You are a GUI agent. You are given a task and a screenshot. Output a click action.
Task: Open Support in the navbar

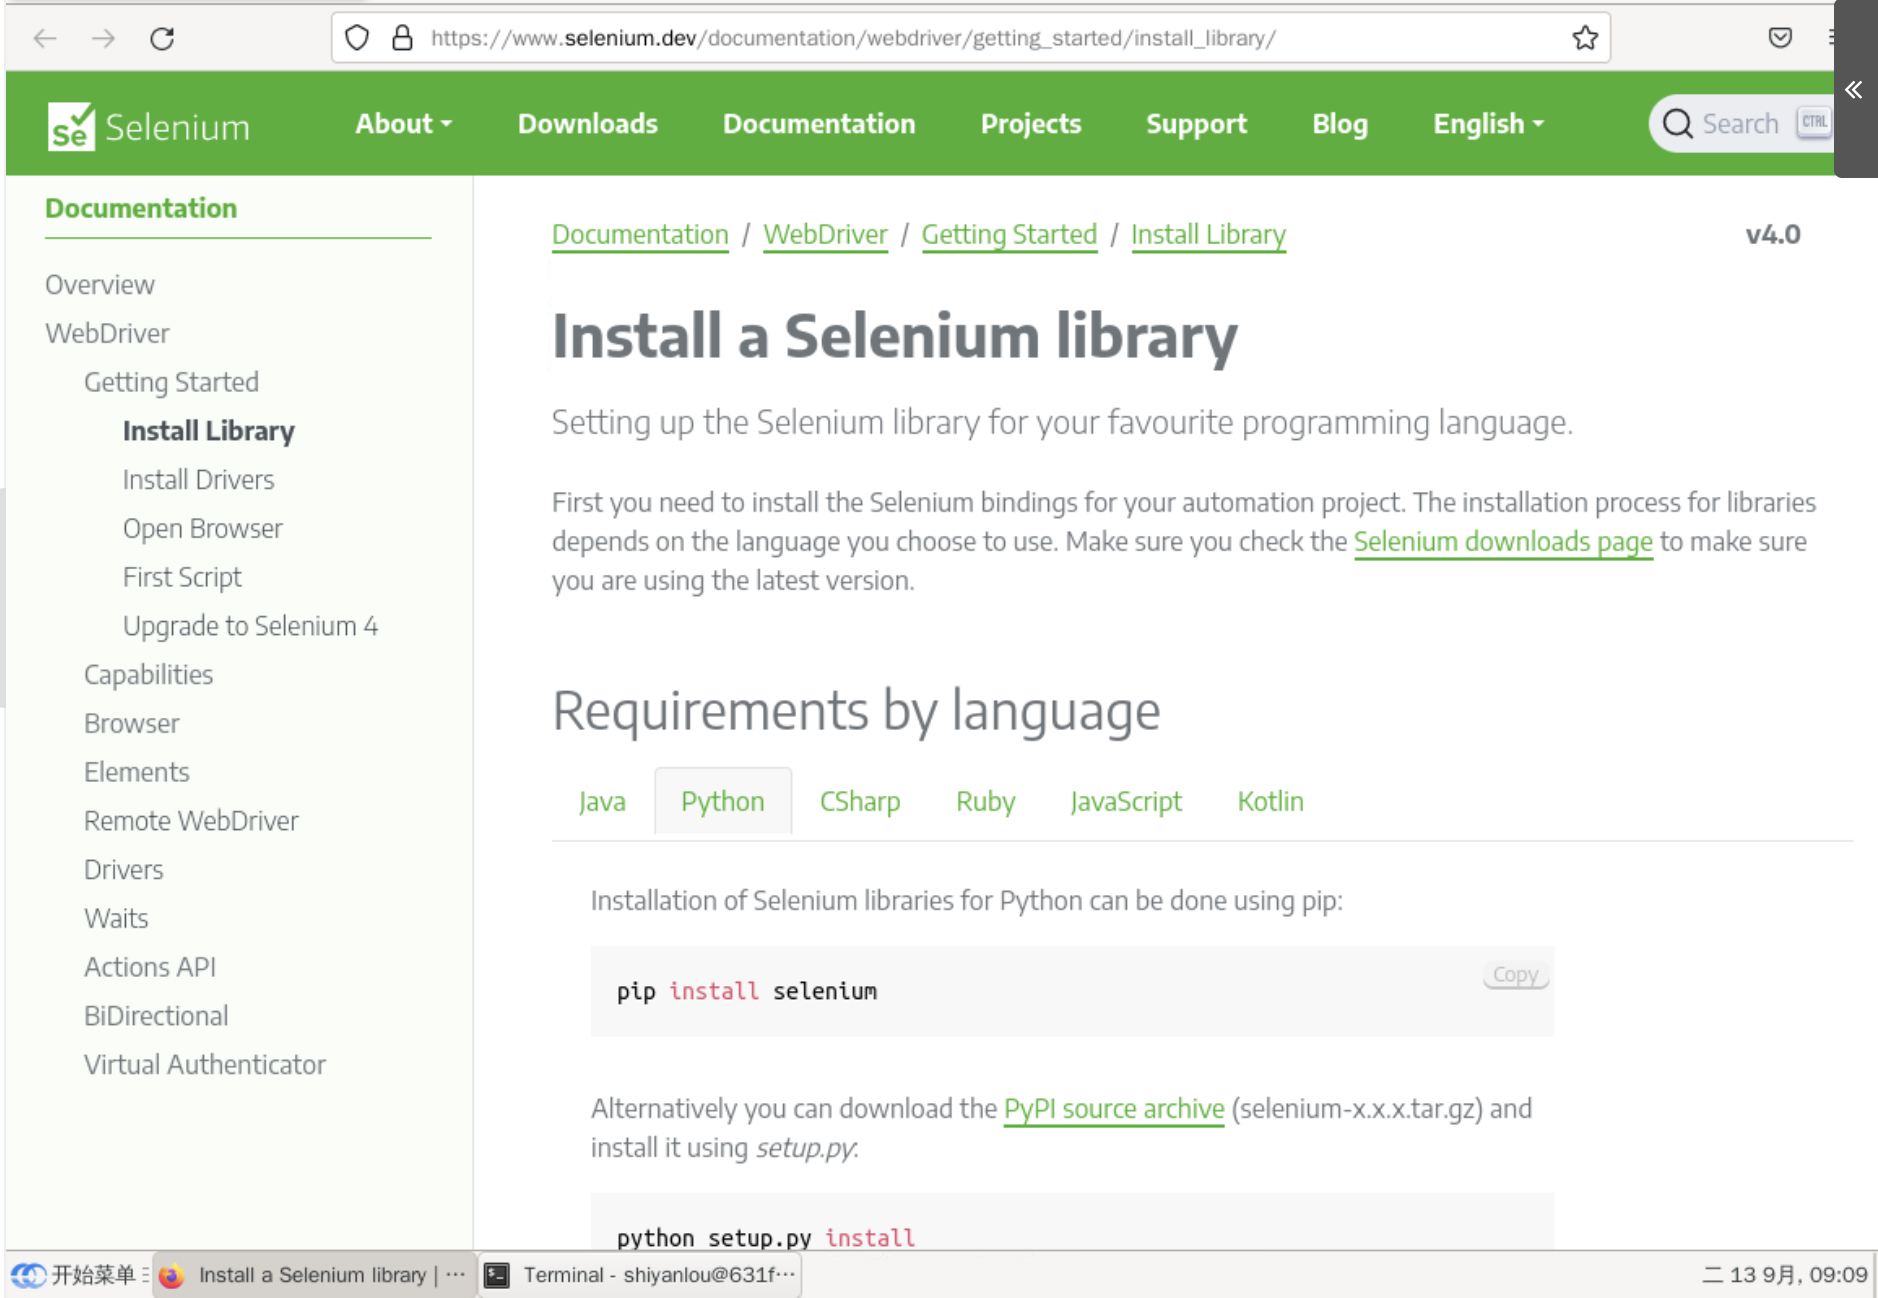tap(1196, 124)
